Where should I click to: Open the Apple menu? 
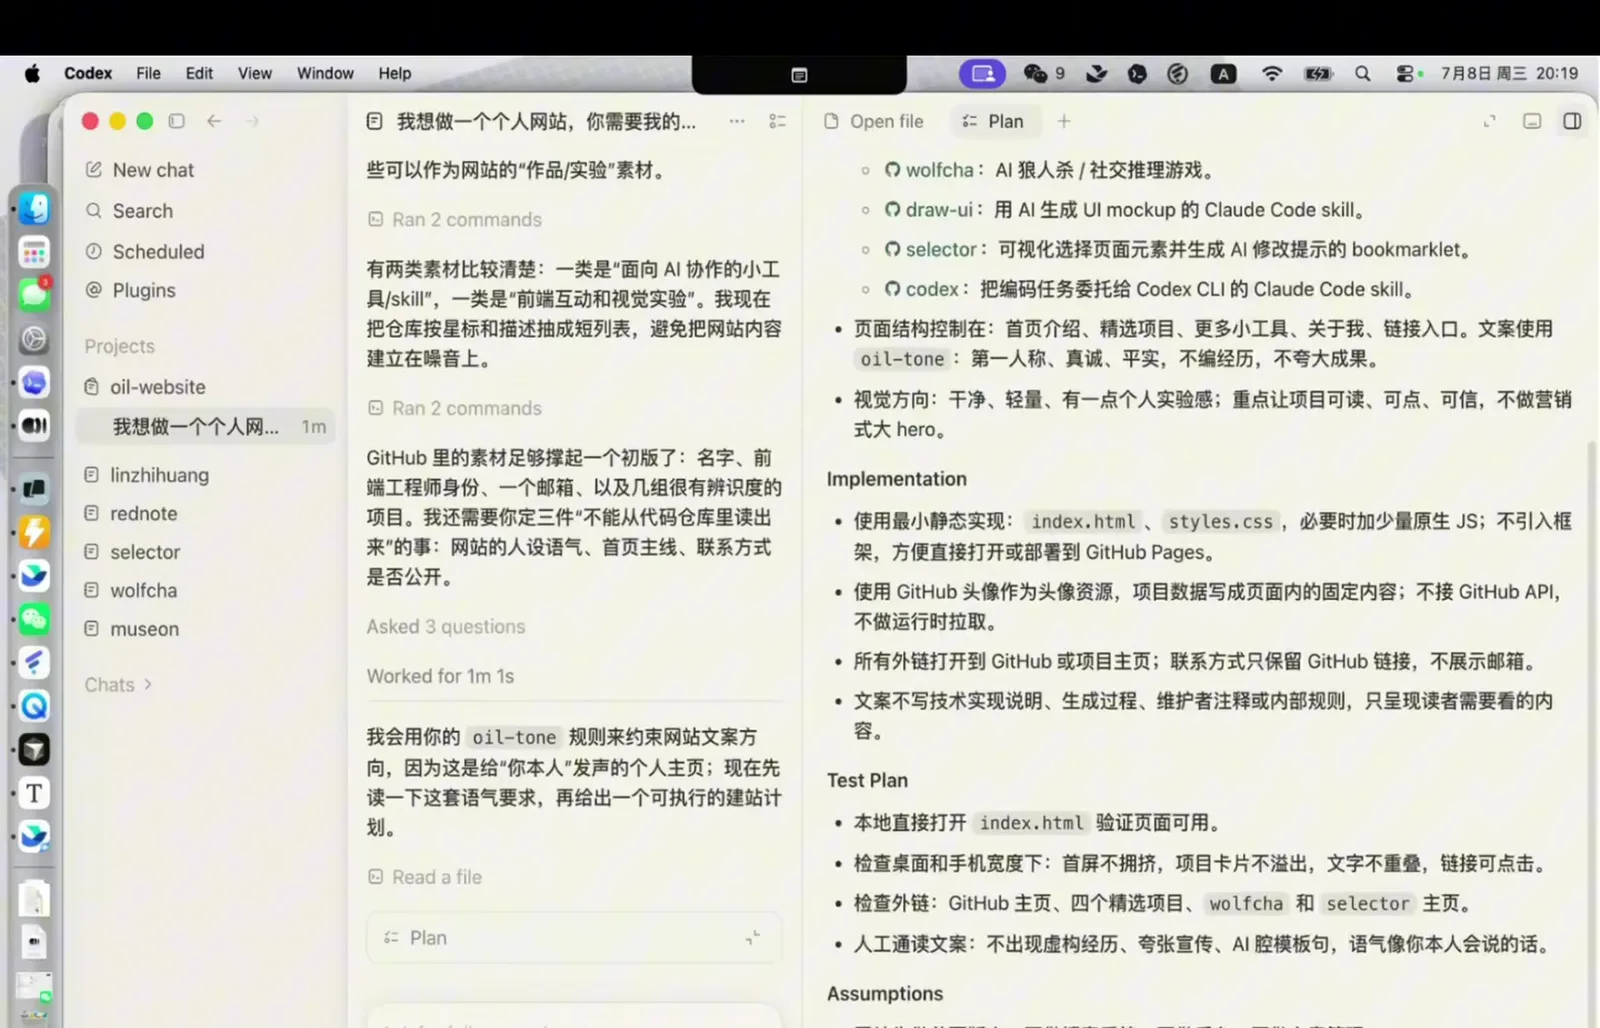pos(32,73)
